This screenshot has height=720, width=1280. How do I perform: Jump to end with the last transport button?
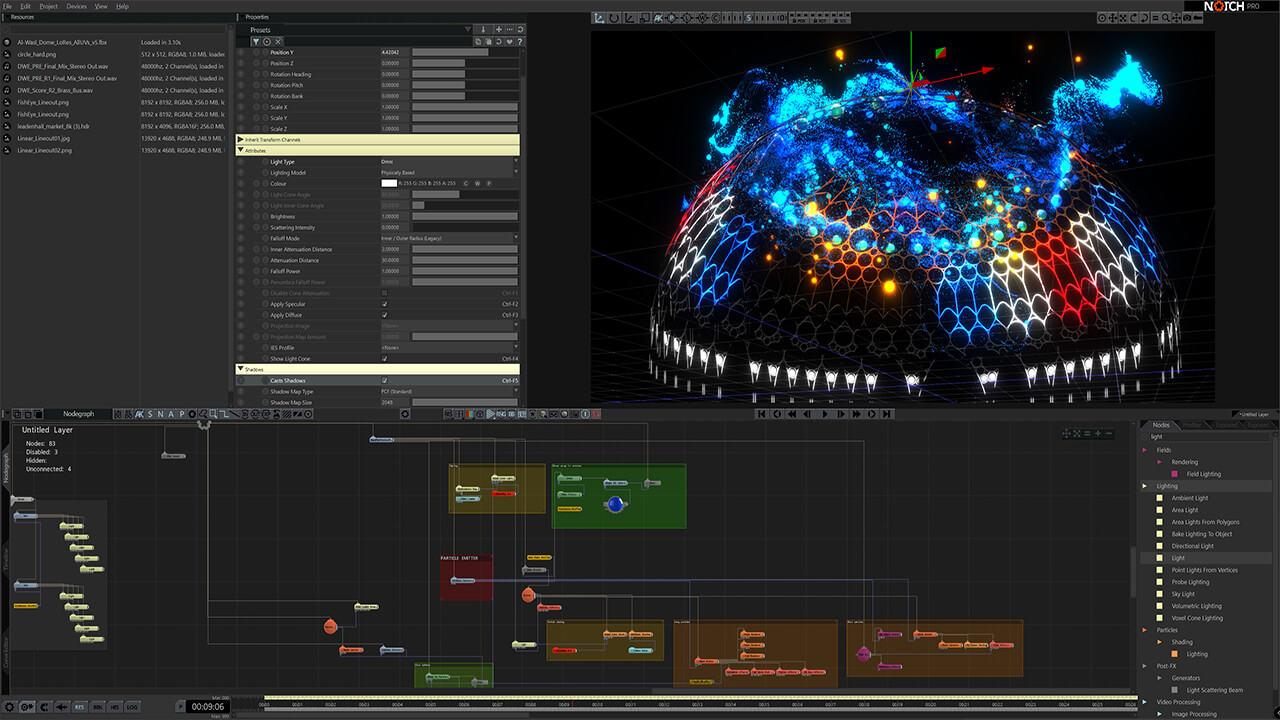(x=888, y=413)
